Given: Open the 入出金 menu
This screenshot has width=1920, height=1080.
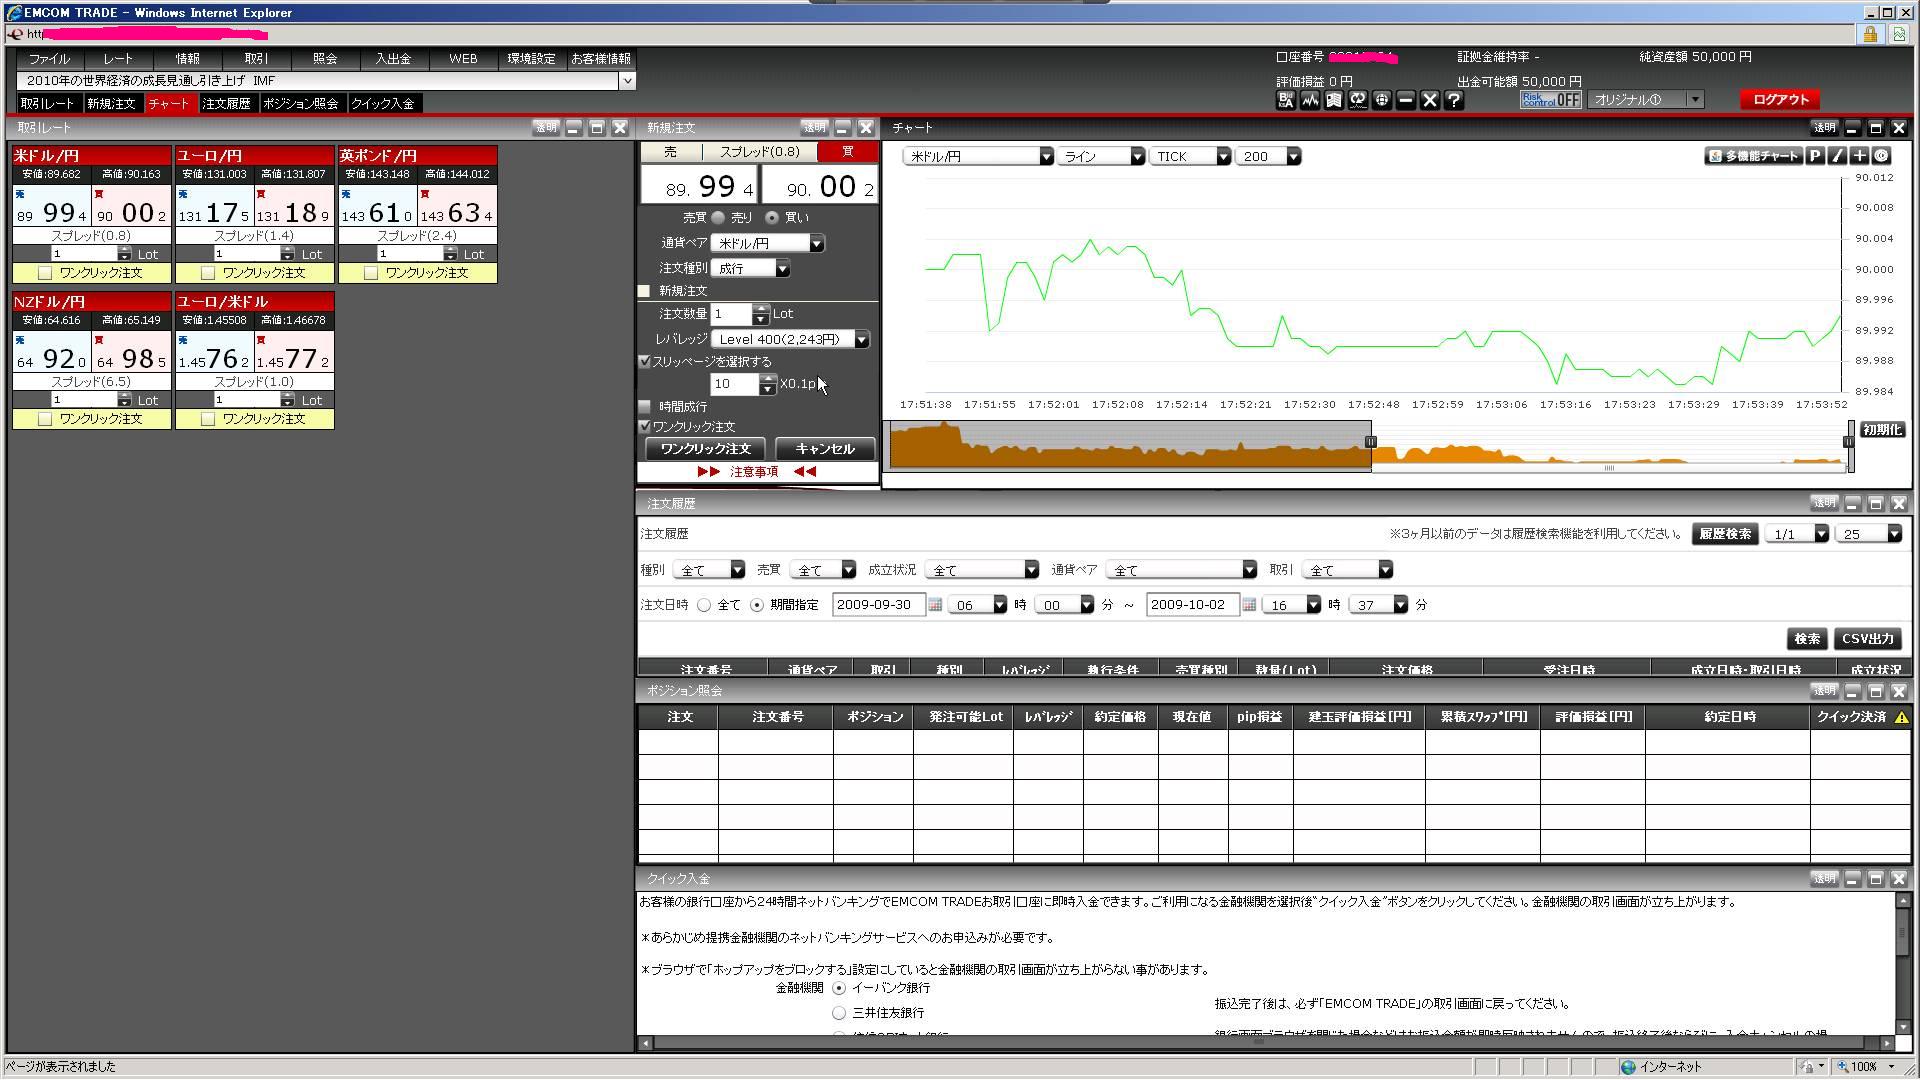Looking at the screenshot, I should point(393,59).
